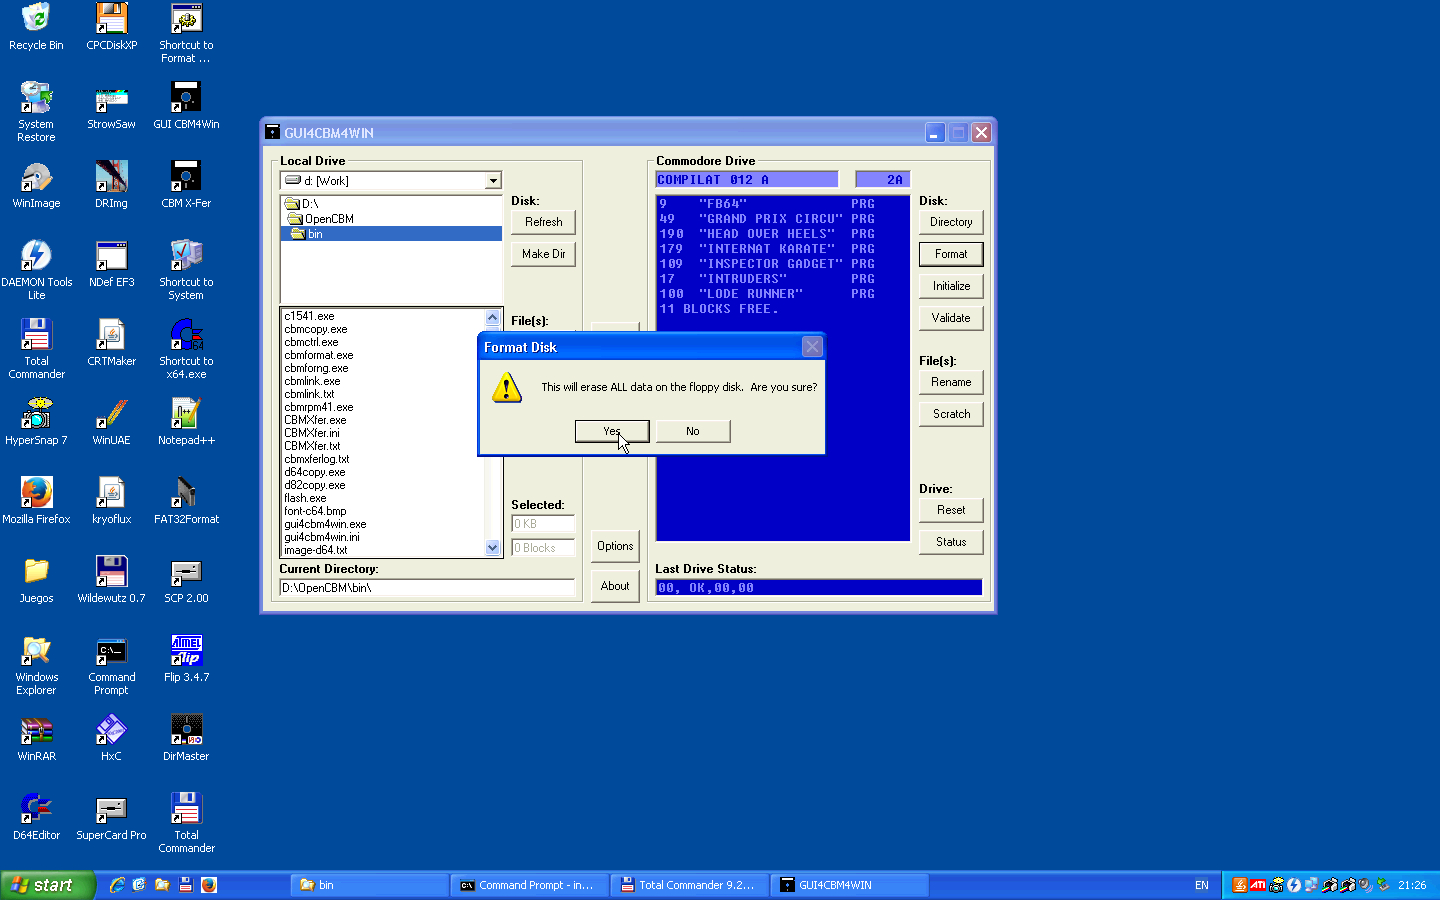Click the Rename file button
This screenshot has height=900, width=1440.
(x=951, y=382)
